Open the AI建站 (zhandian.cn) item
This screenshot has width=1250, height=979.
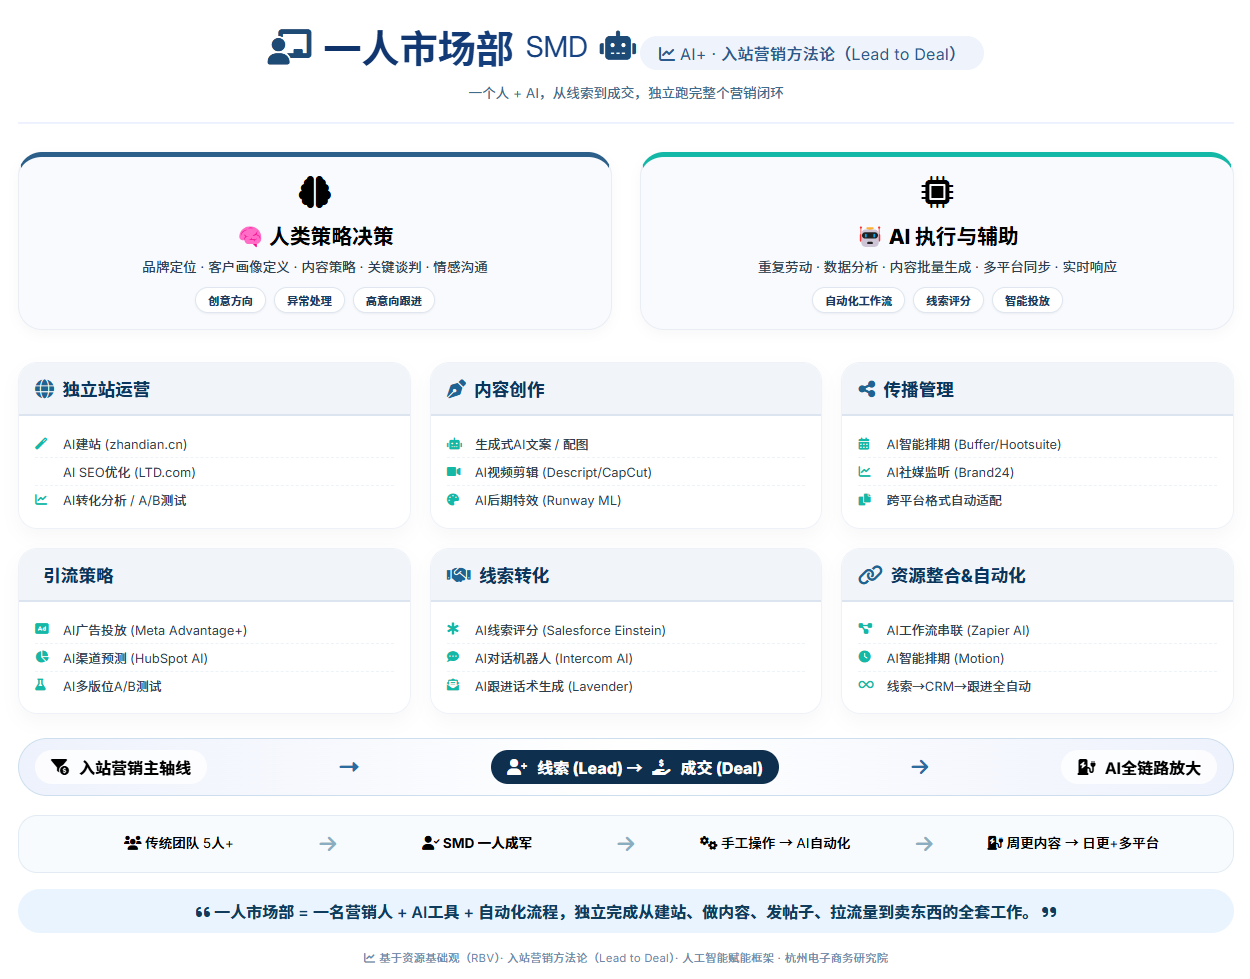(125, 444)
